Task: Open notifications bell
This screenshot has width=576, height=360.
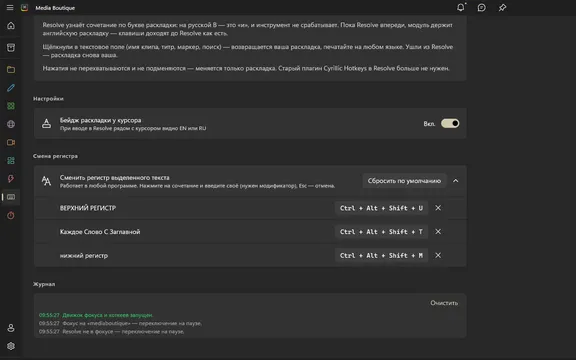Action: click(x=461, y=7)
